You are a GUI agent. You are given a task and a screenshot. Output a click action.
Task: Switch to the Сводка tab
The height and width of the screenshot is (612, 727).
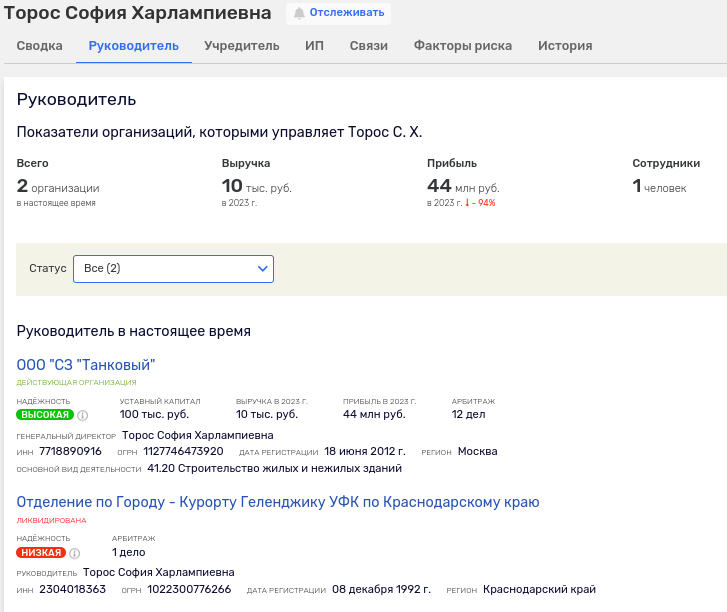coord(39,46)
